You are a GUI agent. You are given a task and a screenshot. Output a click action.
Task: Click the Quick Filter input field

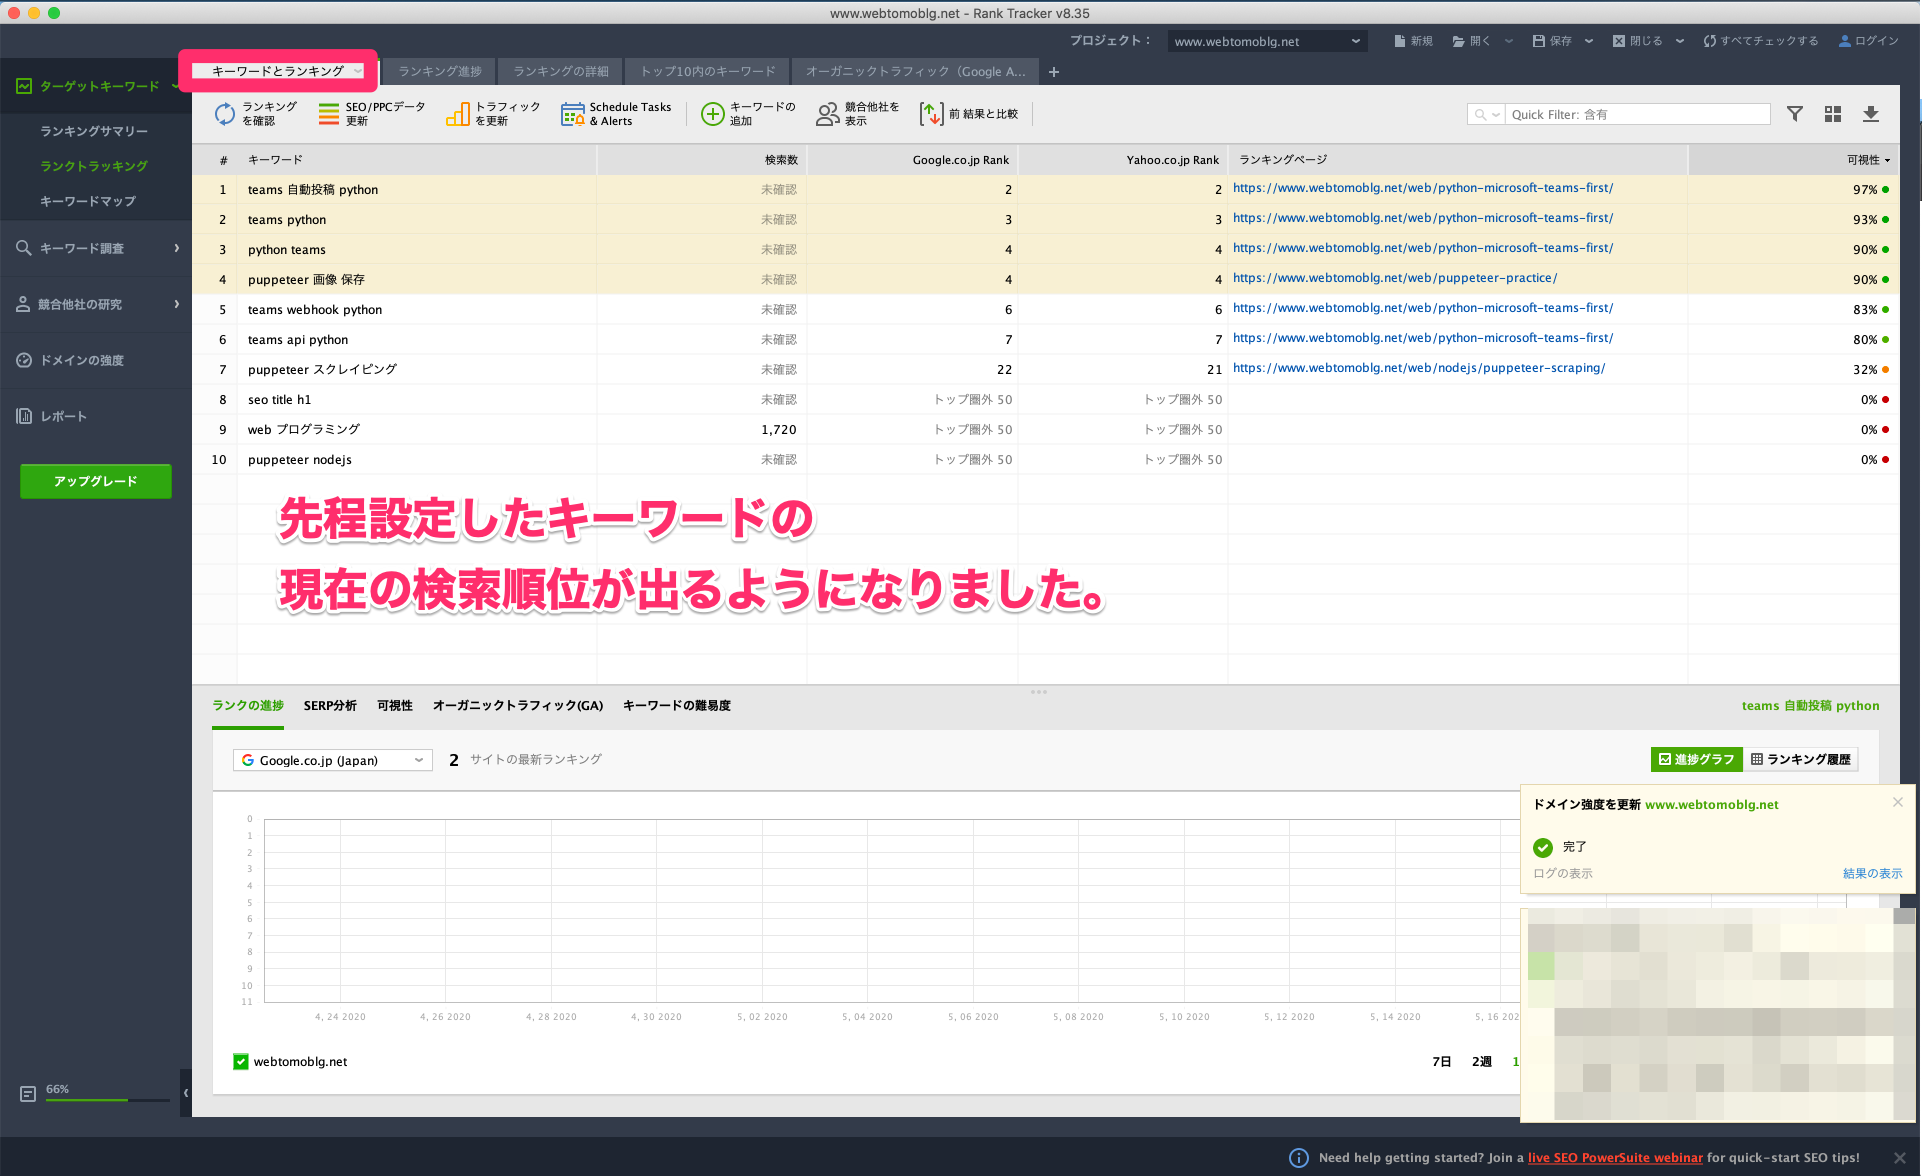1637,114
